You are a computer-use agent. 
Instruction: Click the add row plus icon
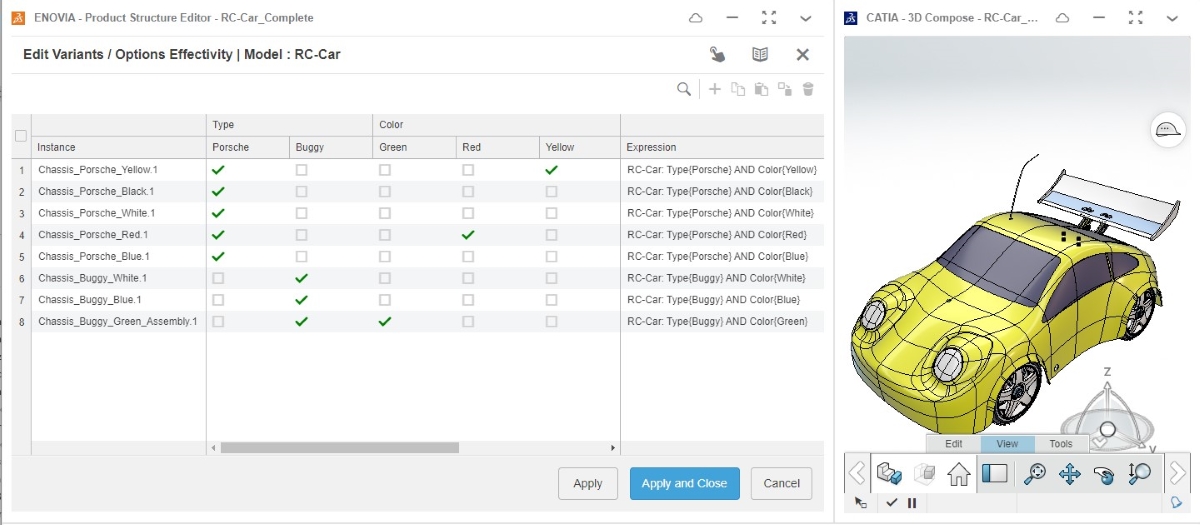coord(715,89)
